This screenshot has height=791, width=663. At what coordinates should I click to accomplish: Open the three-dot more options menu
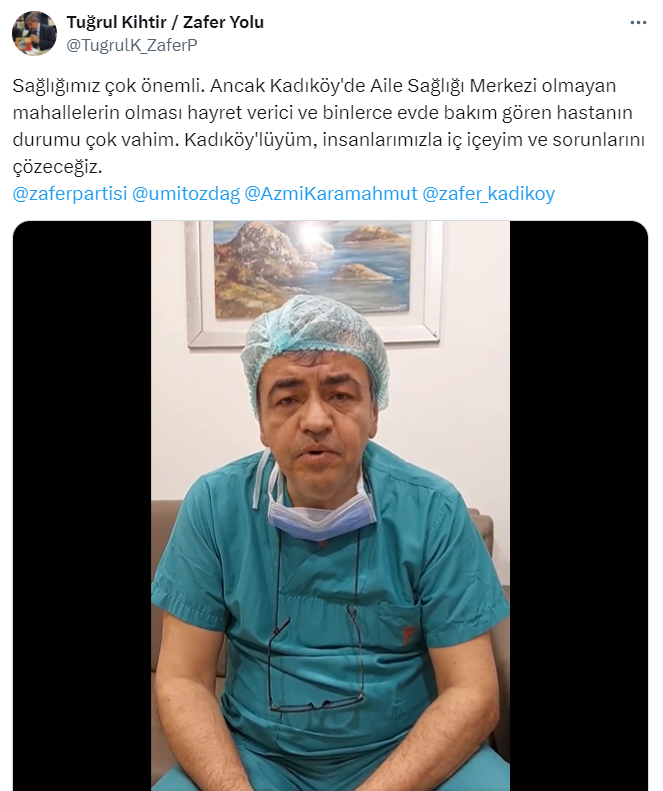(638, 23)
